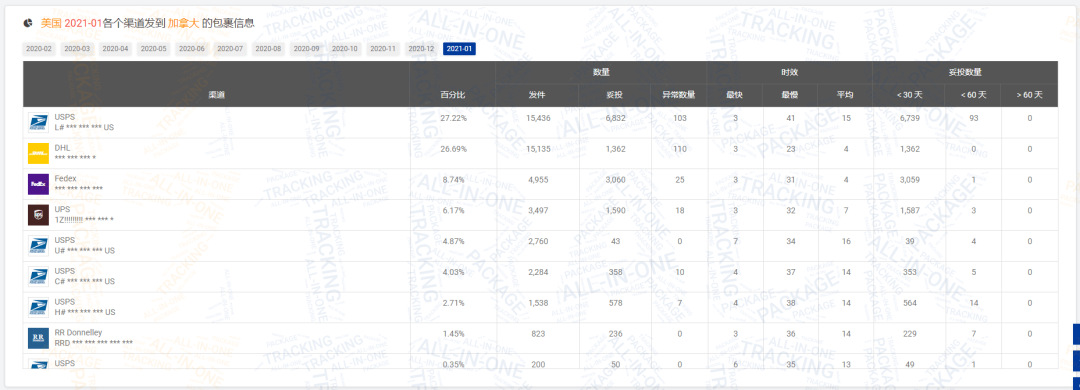Click the 1Z tracking pattern under UPS

[84, 220]
